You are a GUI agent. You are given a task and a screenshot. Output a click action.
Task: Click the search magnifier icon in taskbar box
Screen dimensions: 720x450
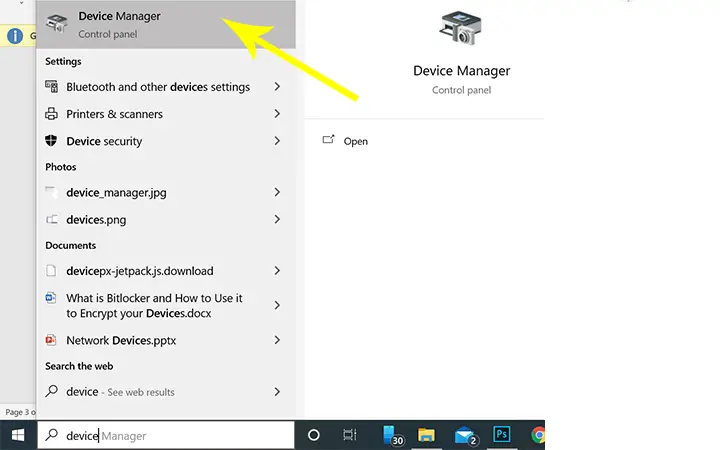[52, 434]
